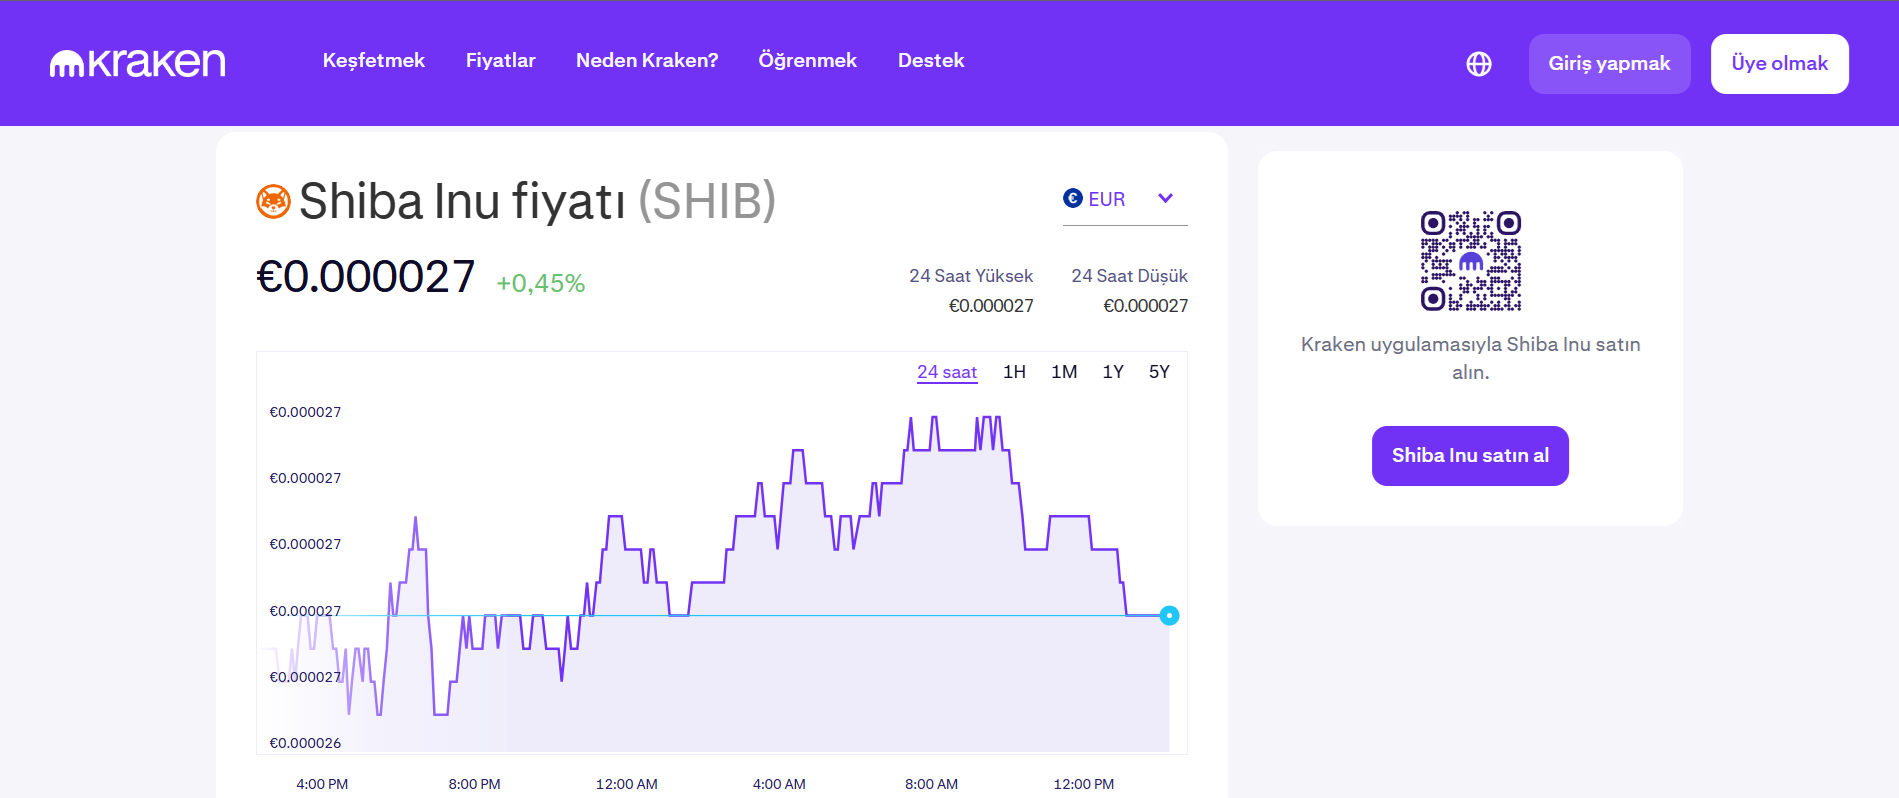The height and width of the screenshot is (798, 1899).
Task: Open the Fiyatlar menu item
Action: click(x=501, y=60)
